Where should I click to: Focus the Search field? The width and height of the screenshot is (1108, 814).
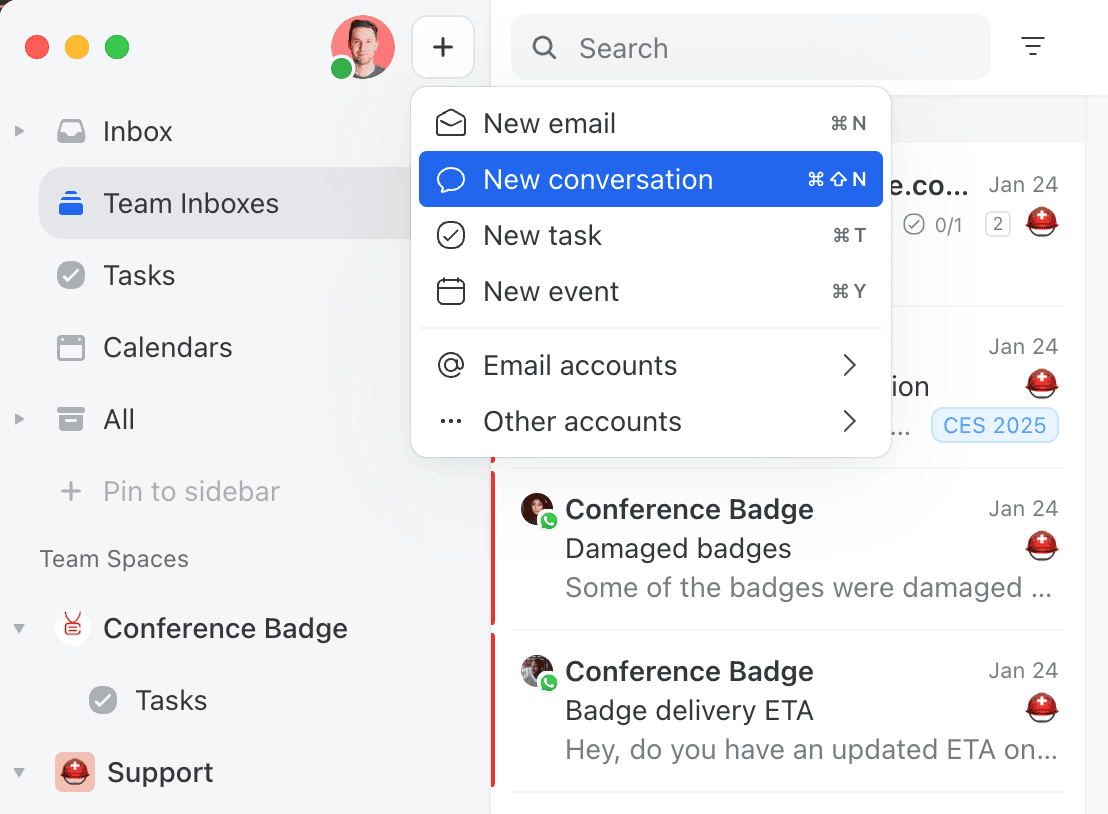pyautogui.click(x=750, y=48)
